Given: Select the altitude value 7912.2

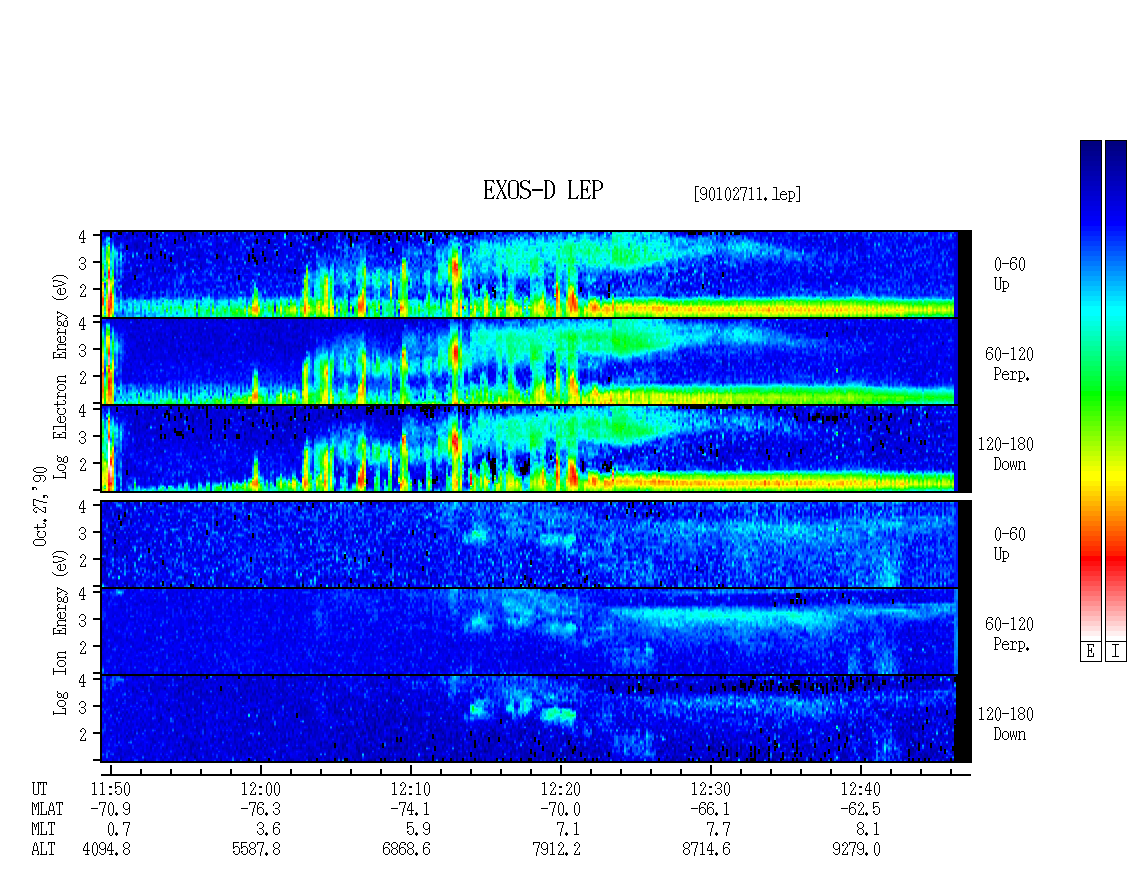Looking at the screenshot, I should pos(556,850).
